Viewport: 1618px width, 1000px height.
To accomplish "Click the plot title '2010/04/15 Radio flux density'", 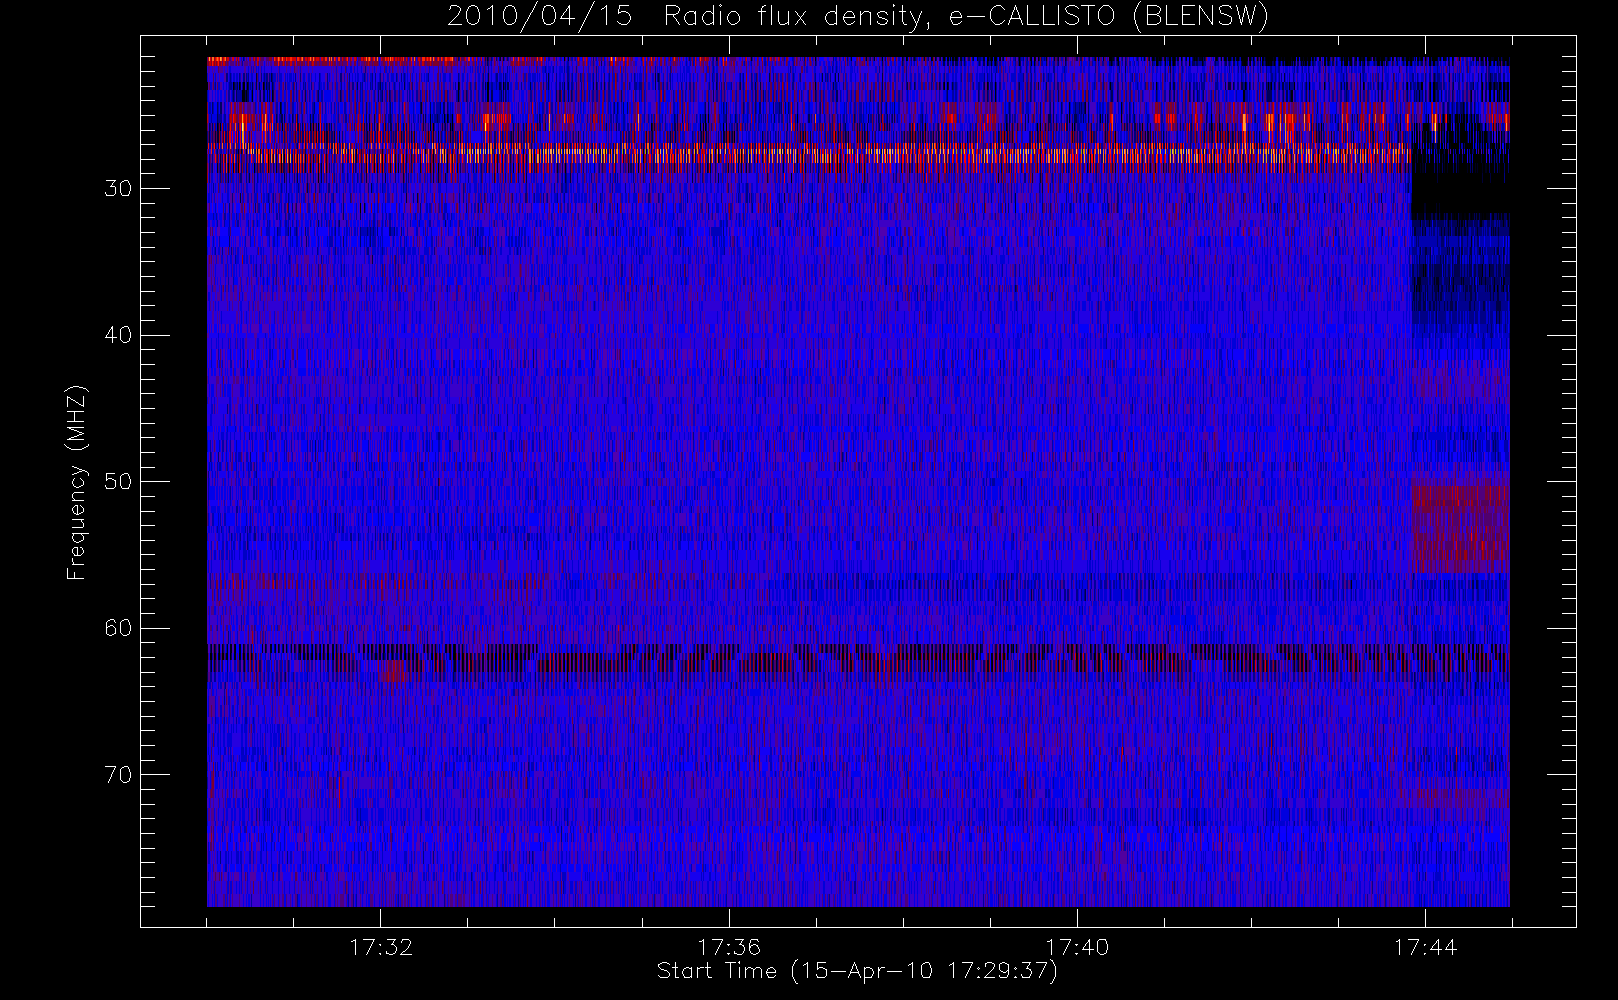I will [x=858, y=17].
